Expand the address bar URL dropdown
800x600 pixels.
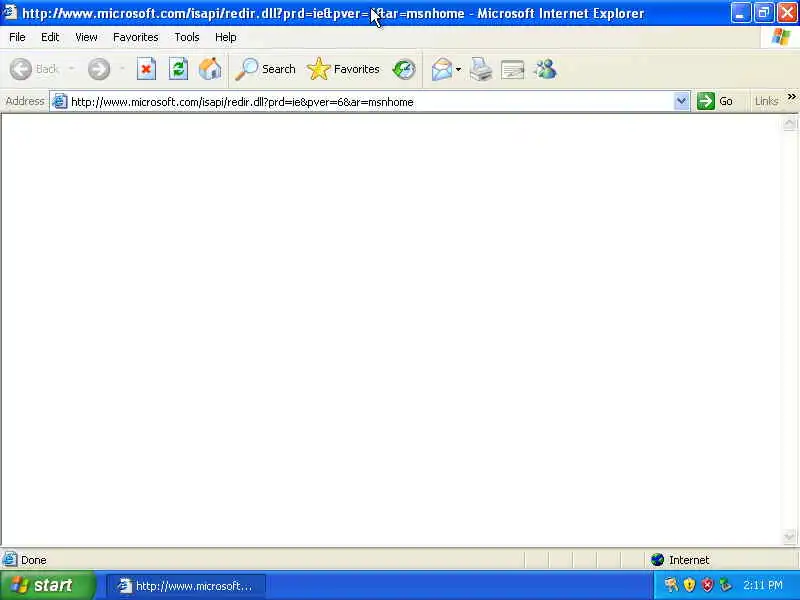click(681, 101)
